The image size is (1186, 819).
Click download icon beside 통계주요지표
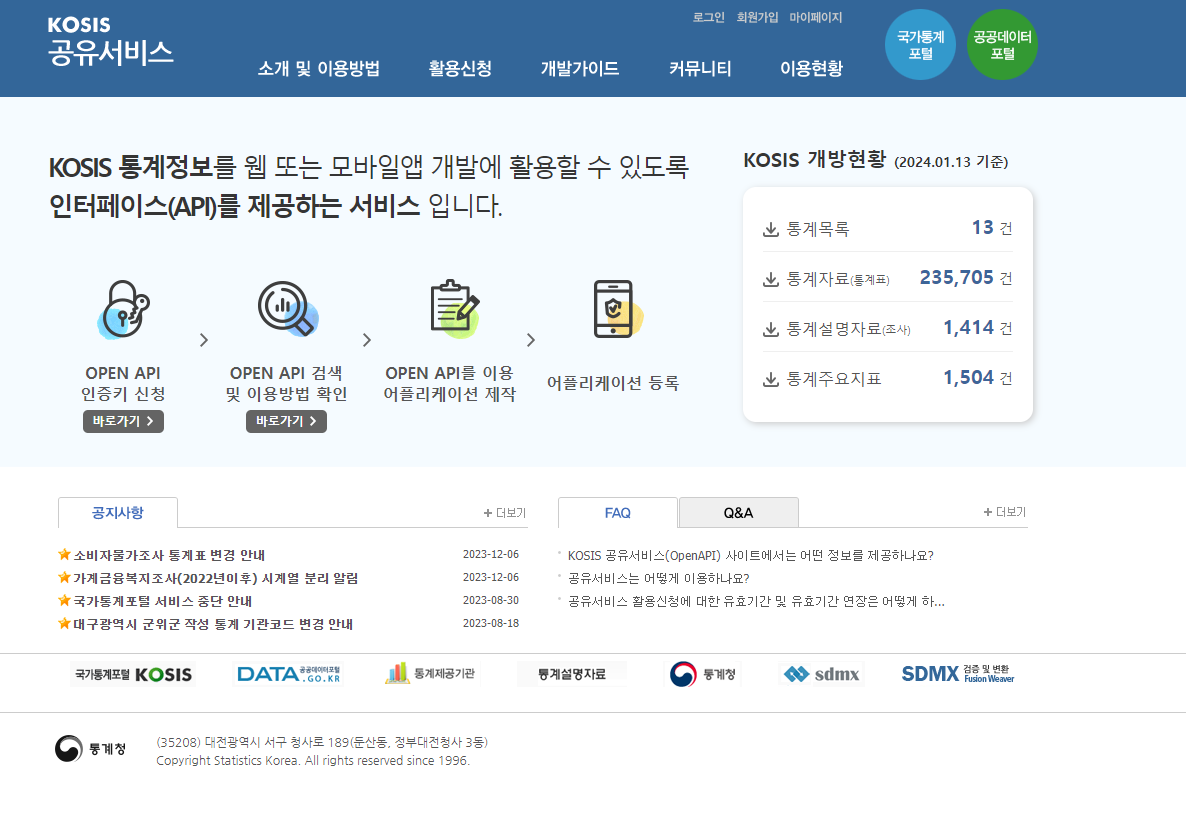pyautogui.click(x=771, y=379)
